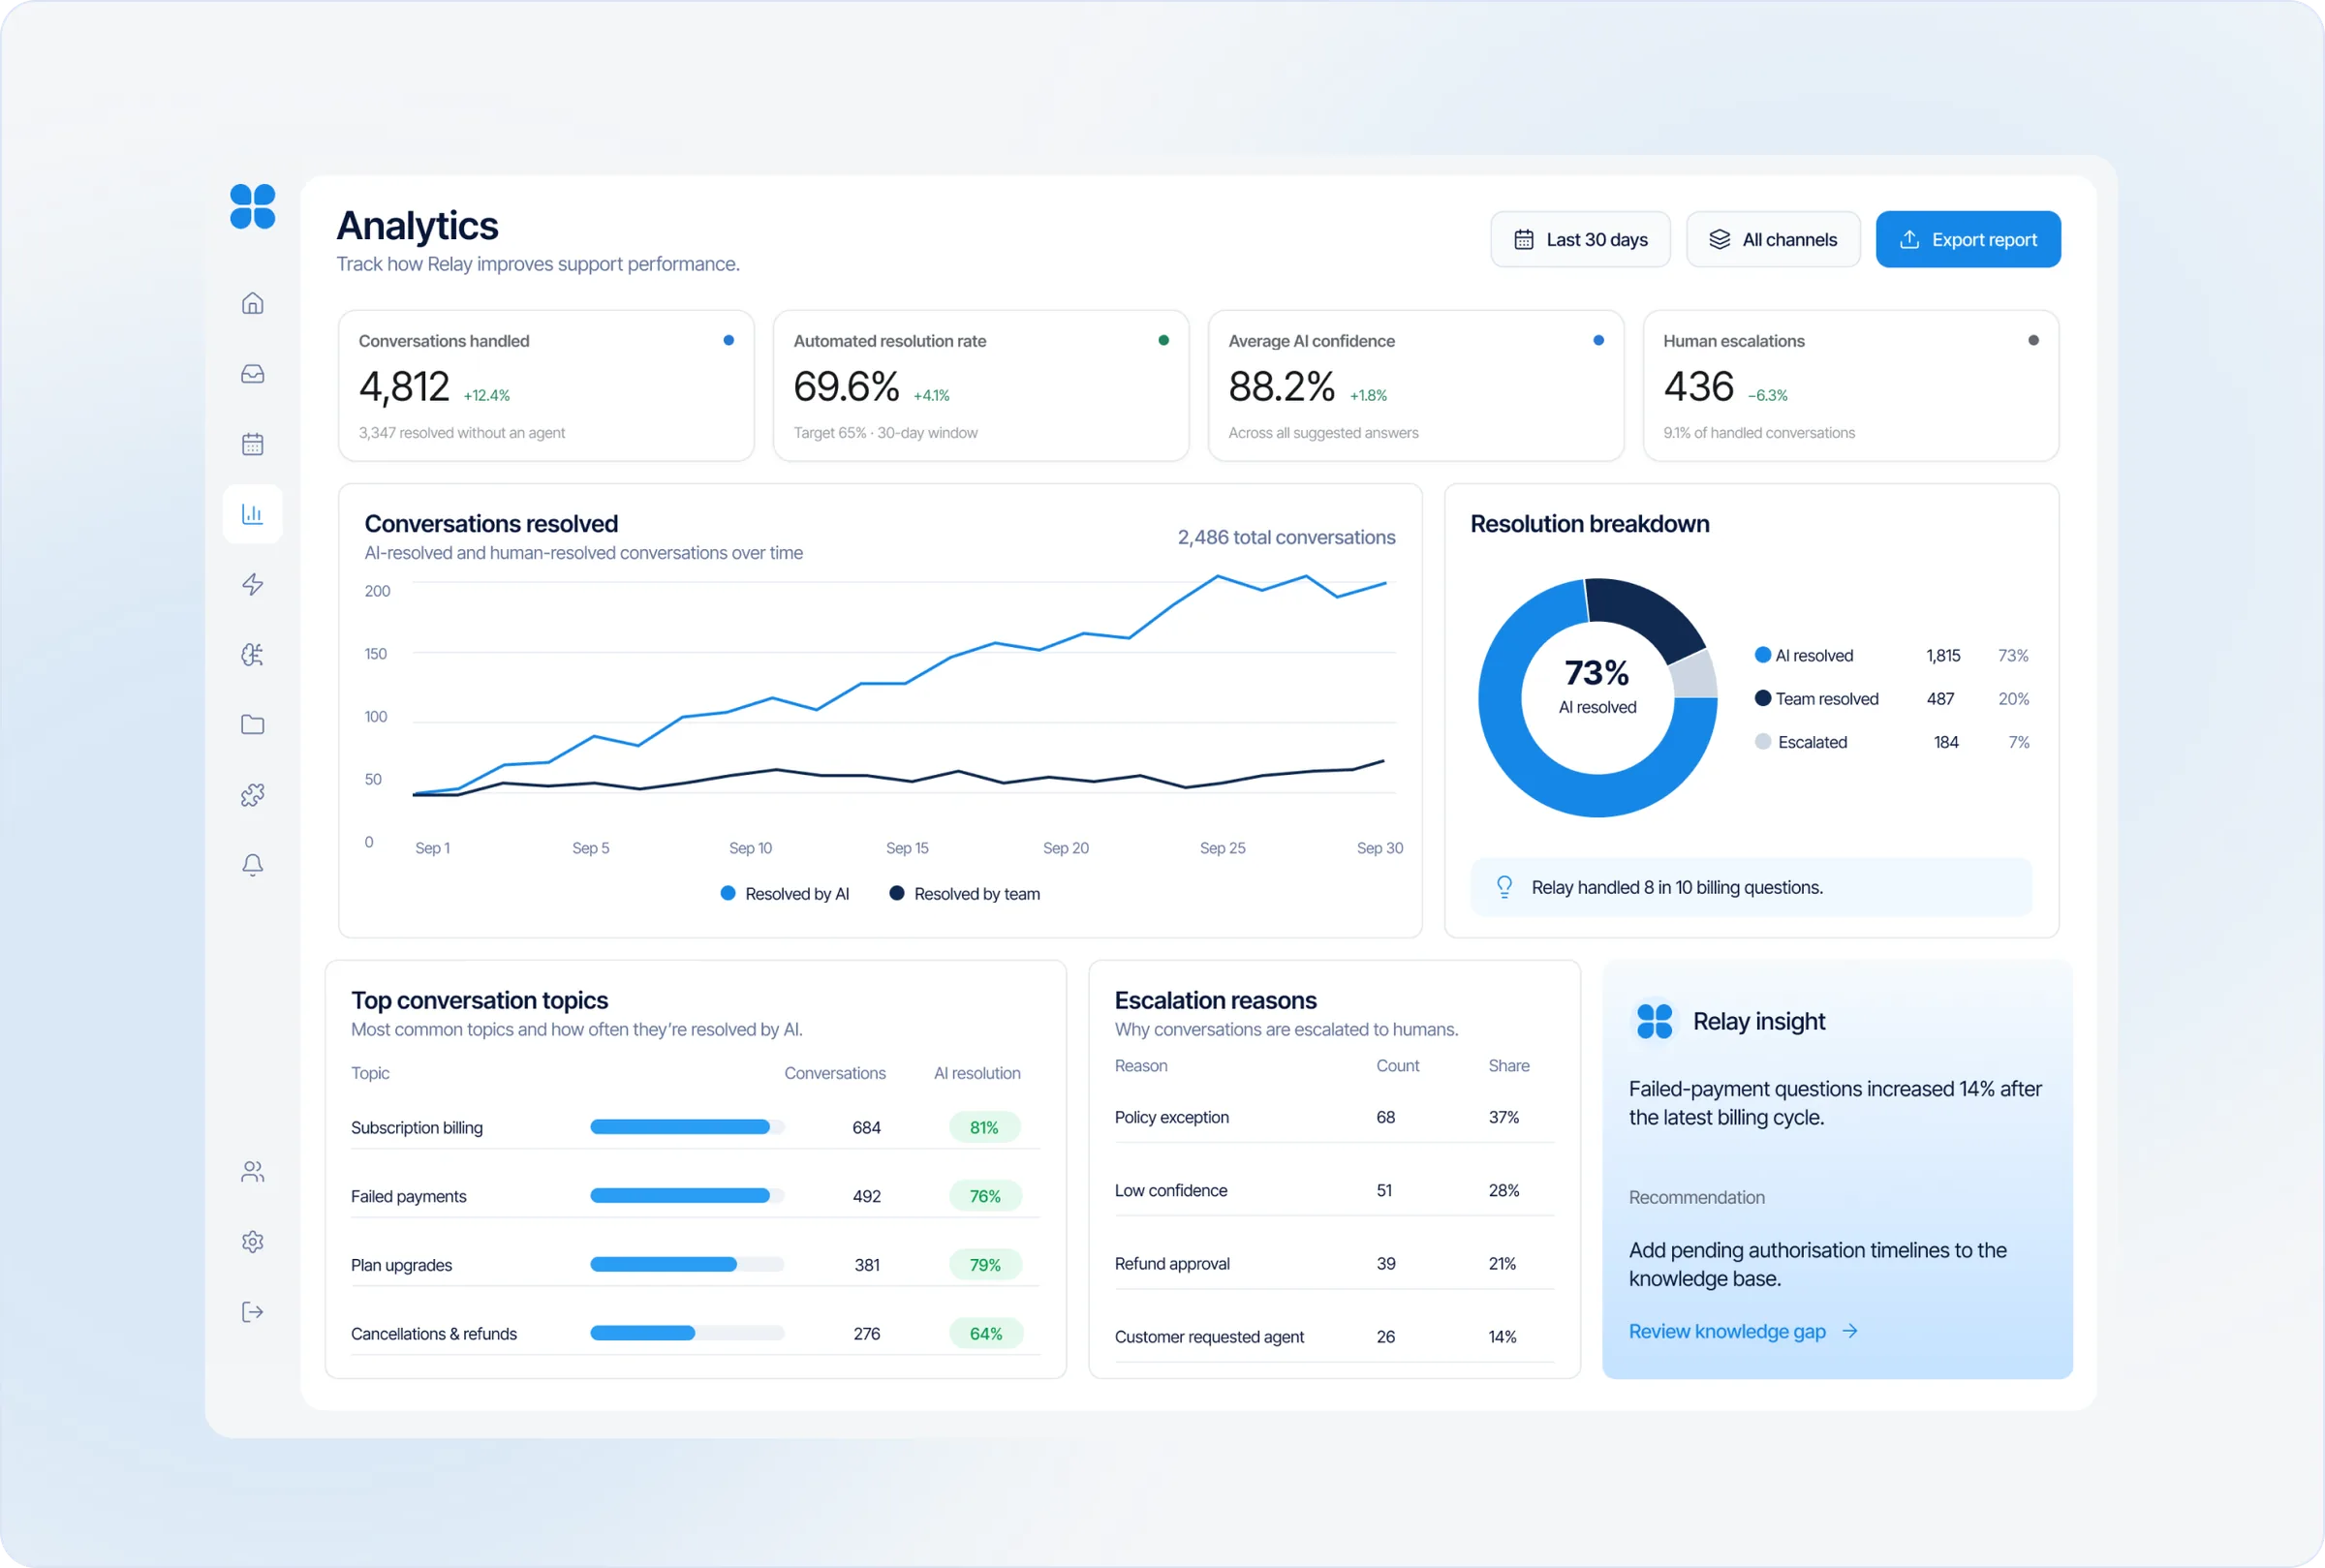The image size is (2325, 1568).
Task: Follow the Review knowledge gap link
Action: point(1743,1331)
